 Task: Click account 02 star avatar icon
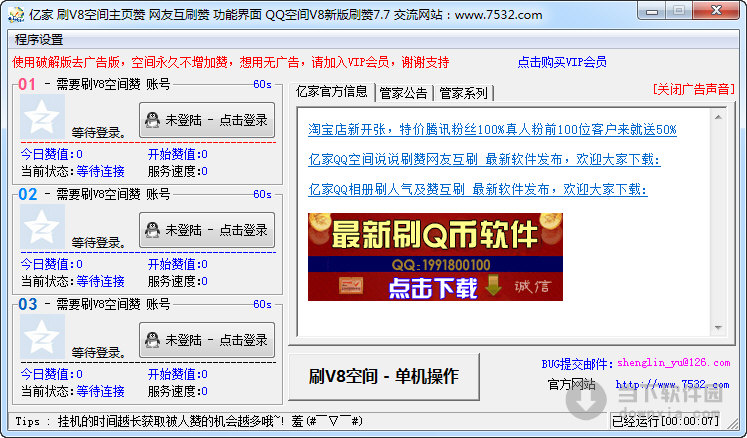pos(42,226)
